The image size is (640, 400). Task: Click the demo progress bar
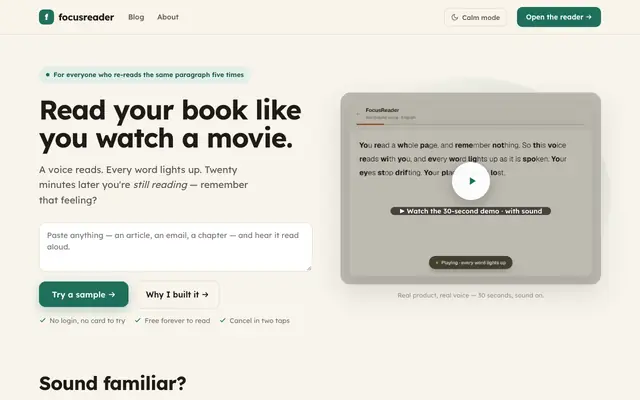pyautogui.click(x=470, y=124)
